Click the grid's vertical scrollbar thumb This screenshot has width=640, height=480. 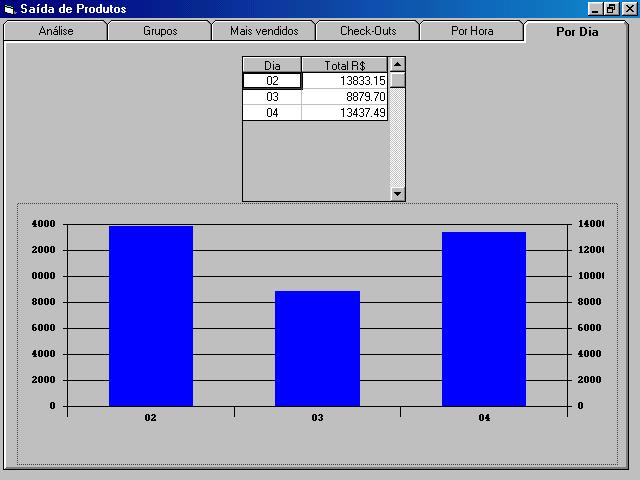(397, 81)
